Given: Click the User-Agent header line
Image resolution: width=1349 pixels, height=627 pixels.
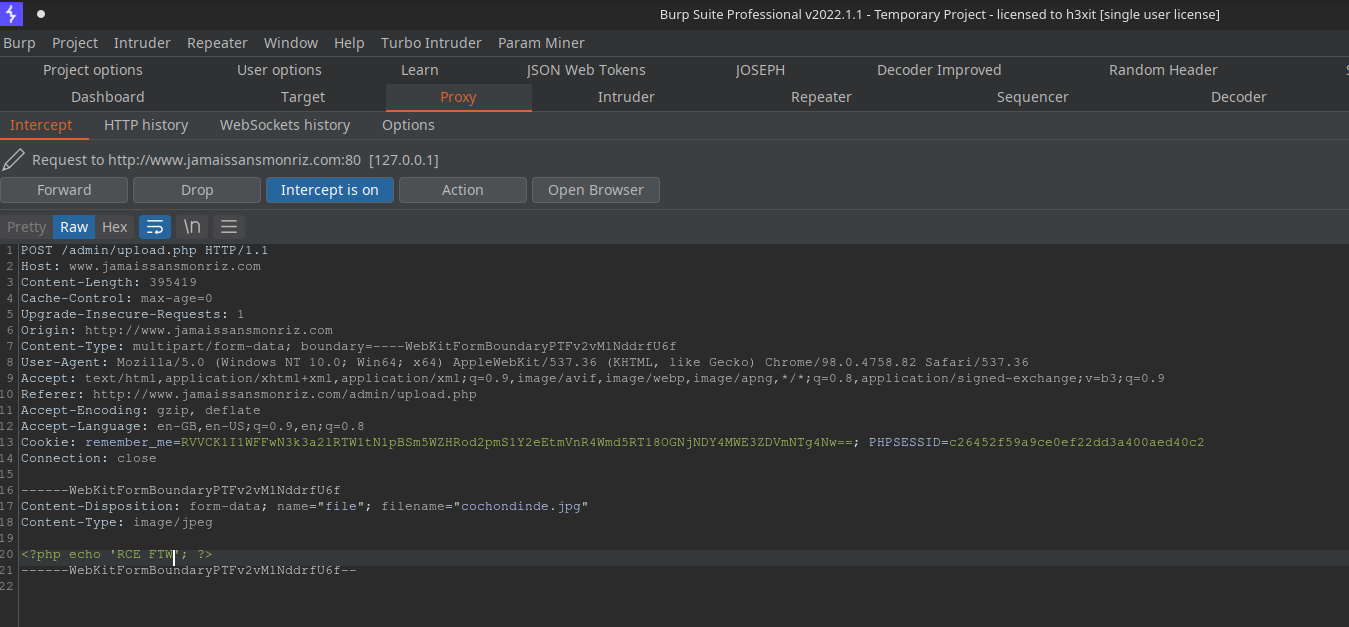Looking at the screenshot, I should pos(525,362).
